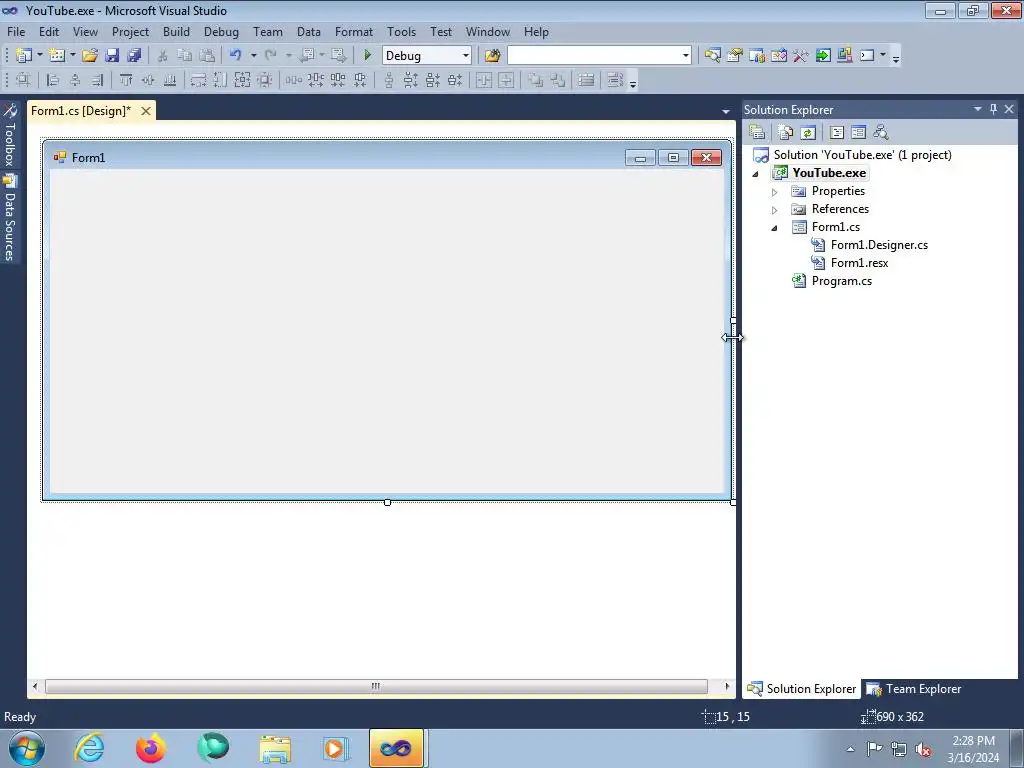Image resolution: width=1024 pixels, height=768 pixels.
Task: Click the Align Centers layout icon
Action: 75,80
